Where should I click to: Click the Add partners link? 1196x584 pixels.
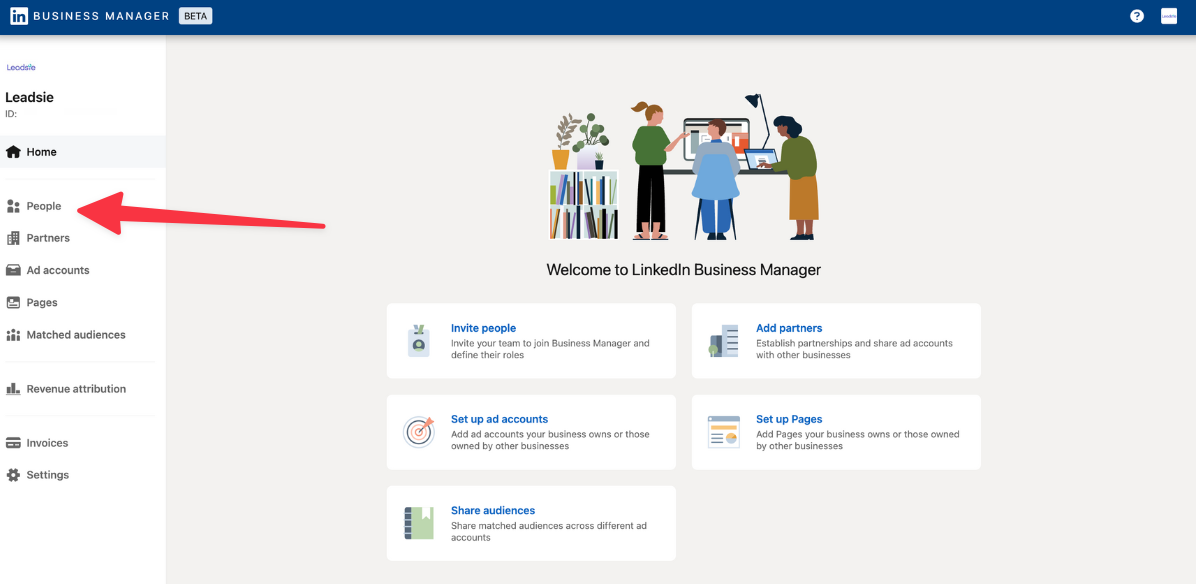tap(789, 327)
